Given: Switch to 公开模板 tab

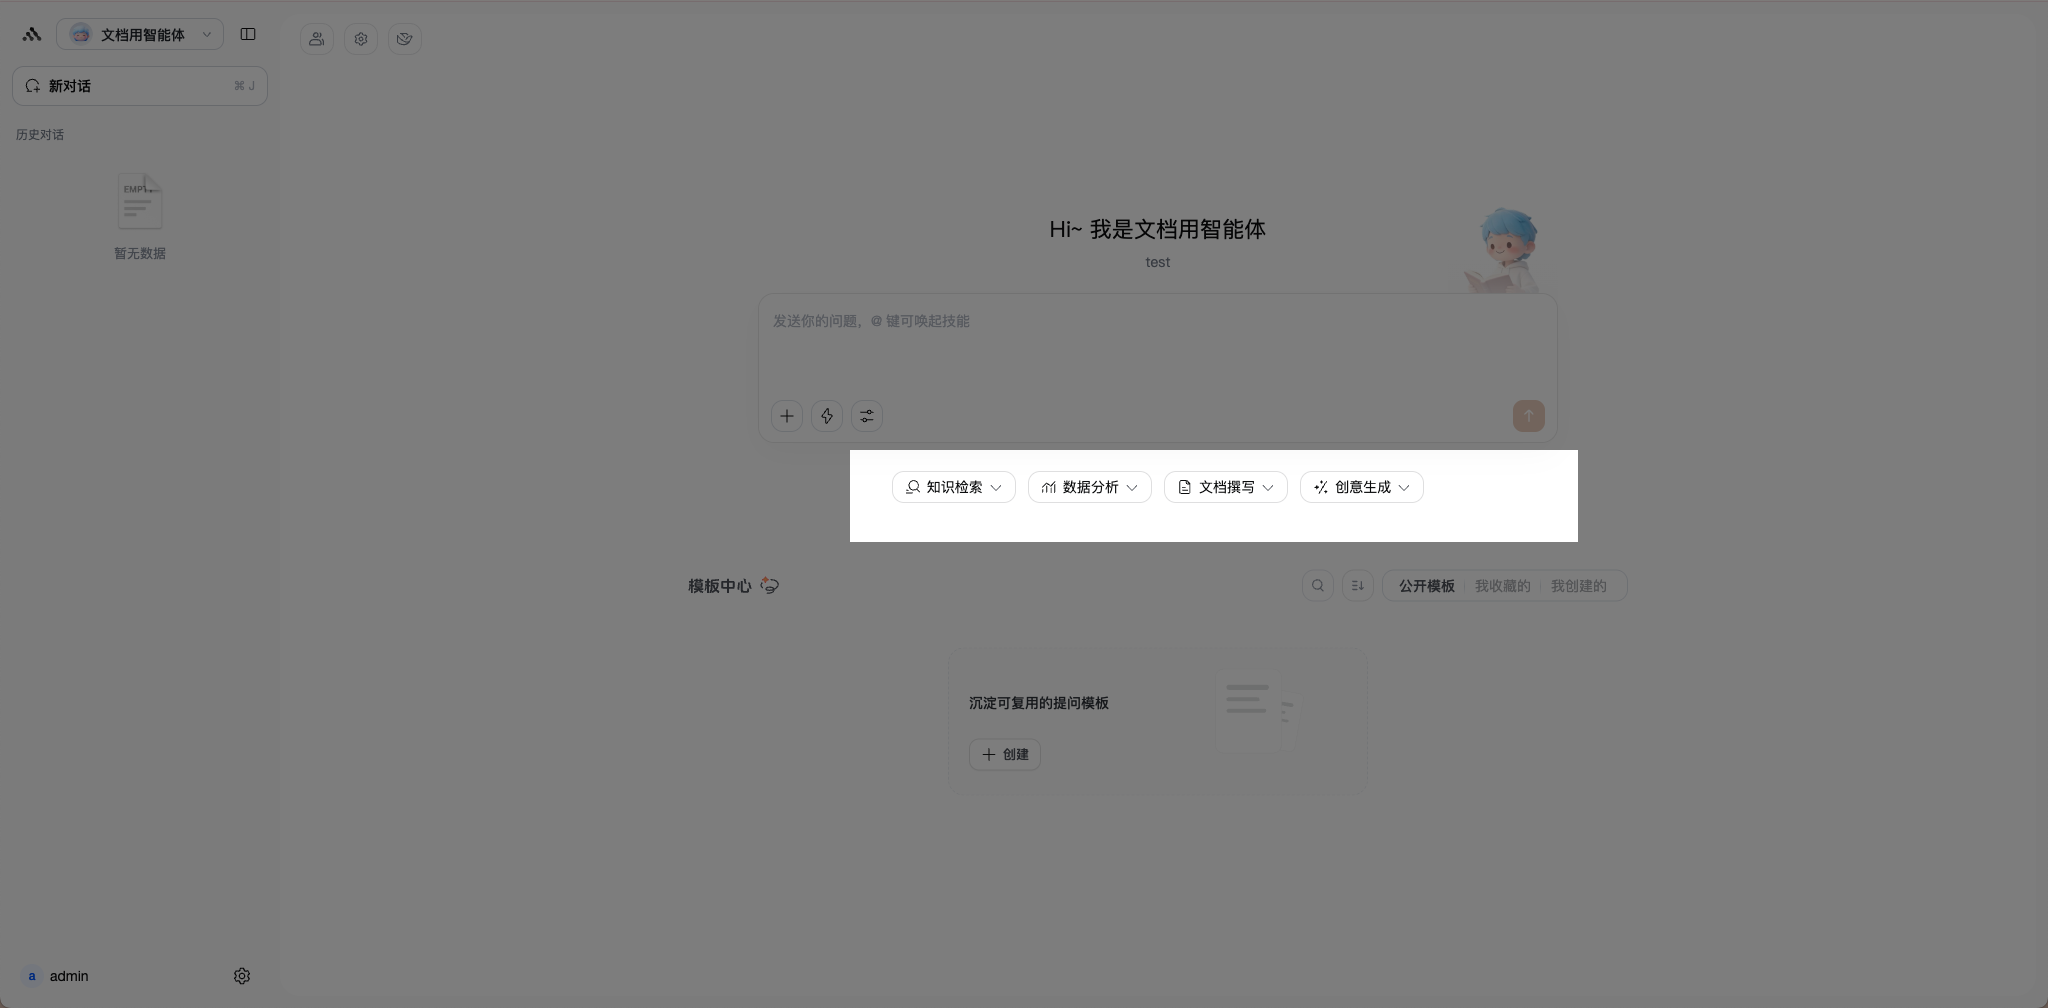Looking at the screenshot, I should tap(1427, 586).
